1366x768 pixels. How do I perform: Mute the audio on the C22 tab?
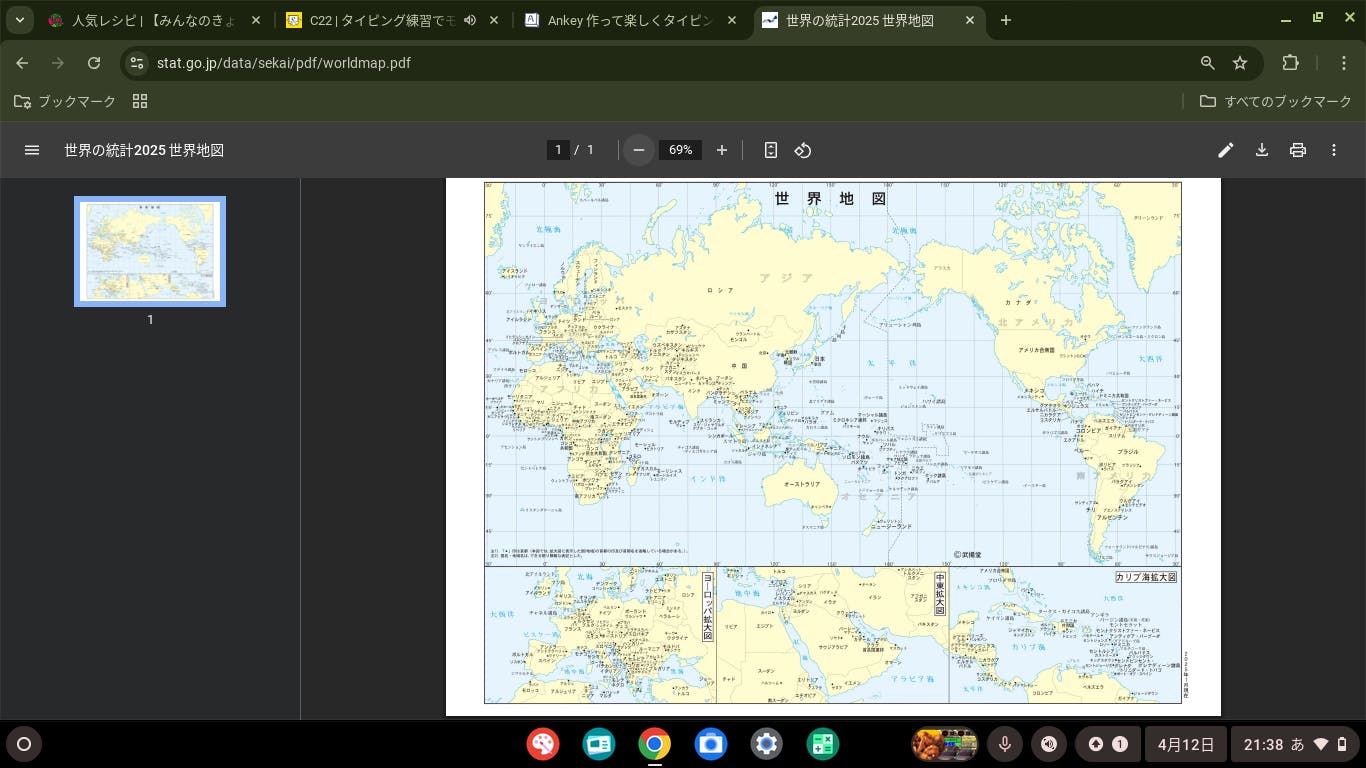coord(470,20)
